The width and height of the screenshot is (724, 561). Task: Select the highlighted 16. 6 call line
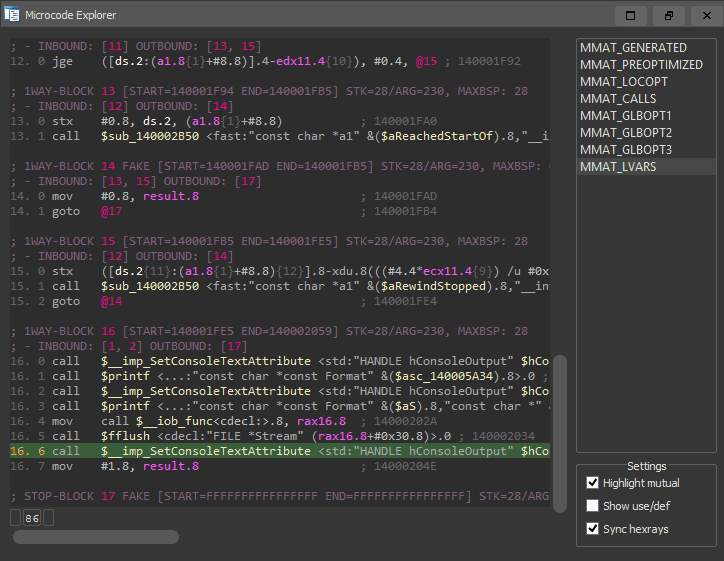(280, 451)
